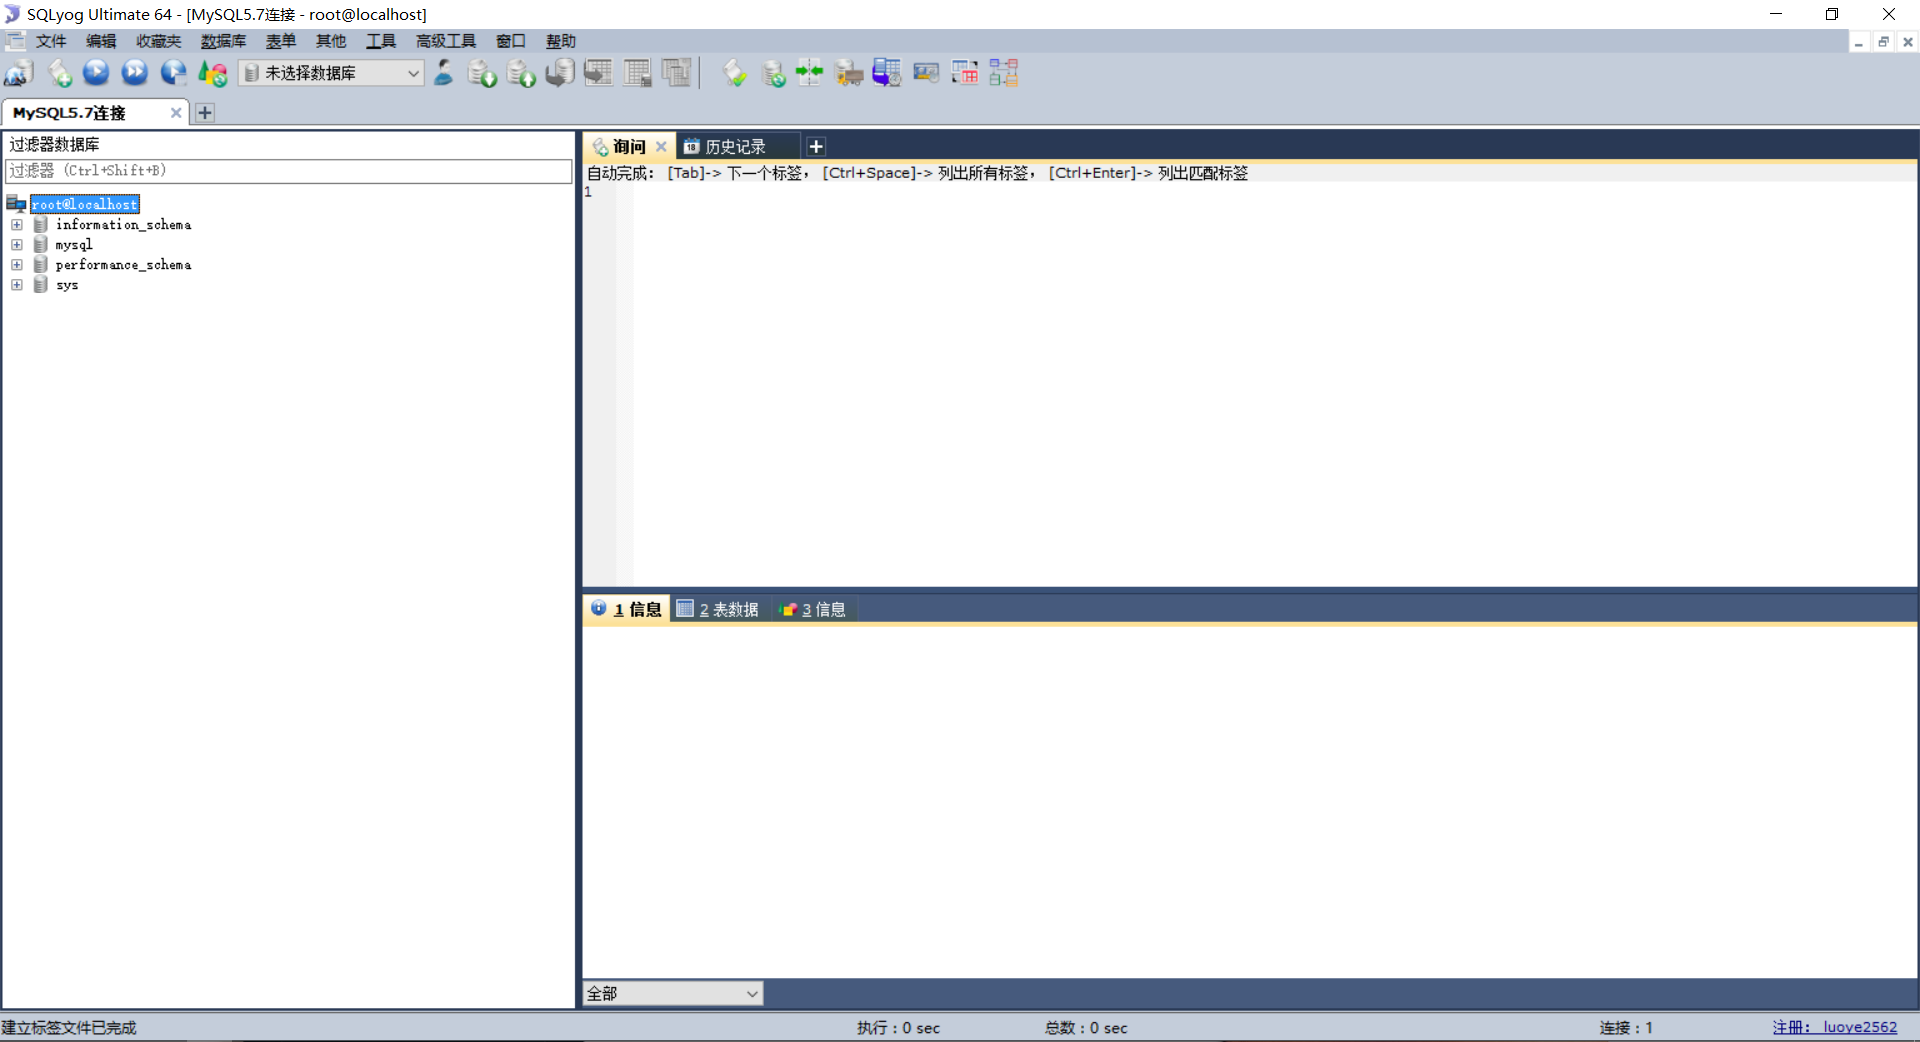Open the database selector dropdown
The image size is (1920, 1042).
(x=331, y=73)
